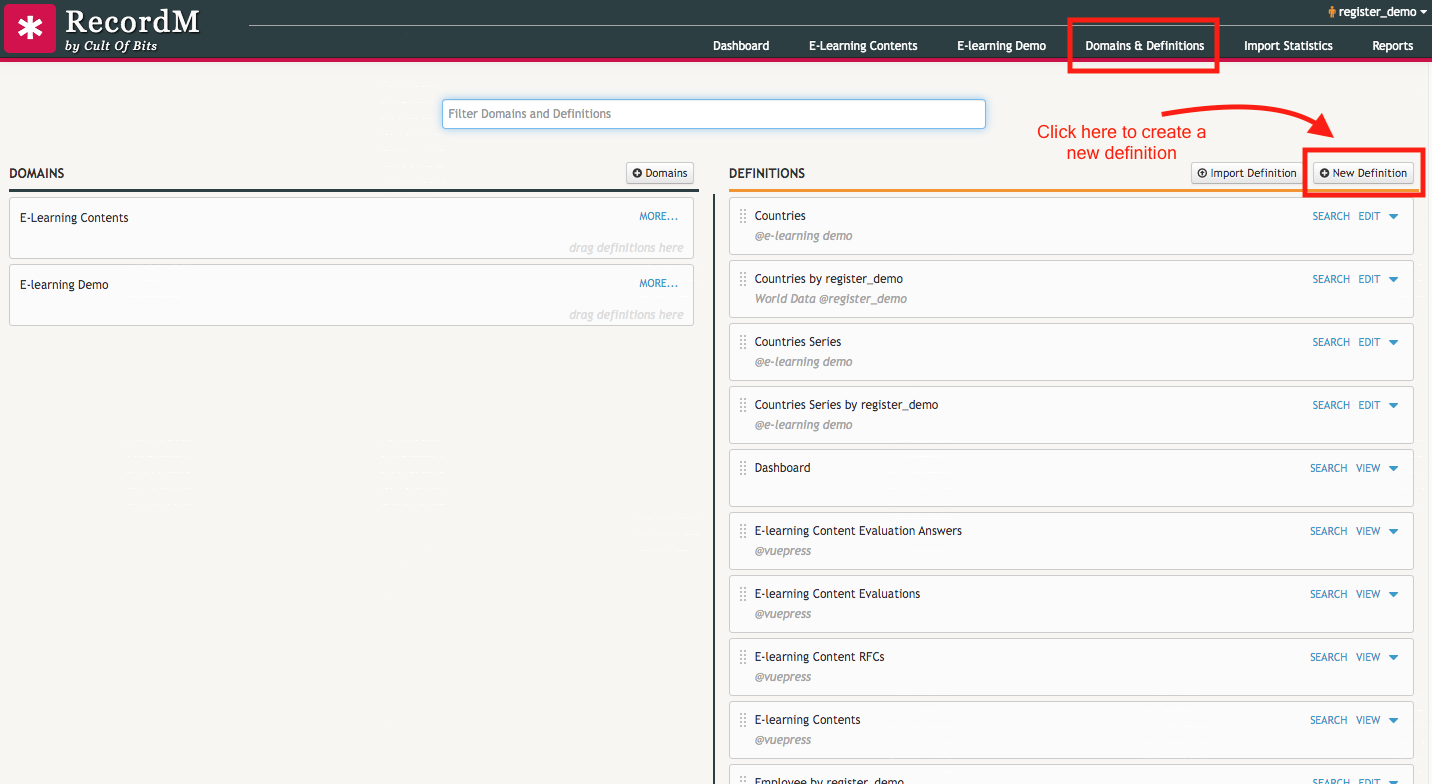Open dropdown for Countries Series by register_demo
1432x784 pixels.
1394,406
